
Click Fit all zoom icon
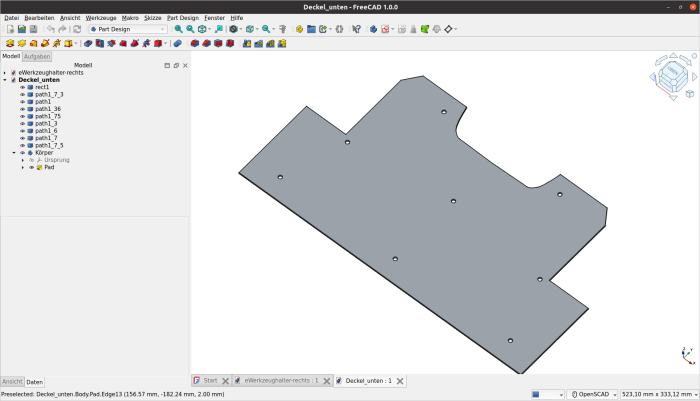[178, 29]
